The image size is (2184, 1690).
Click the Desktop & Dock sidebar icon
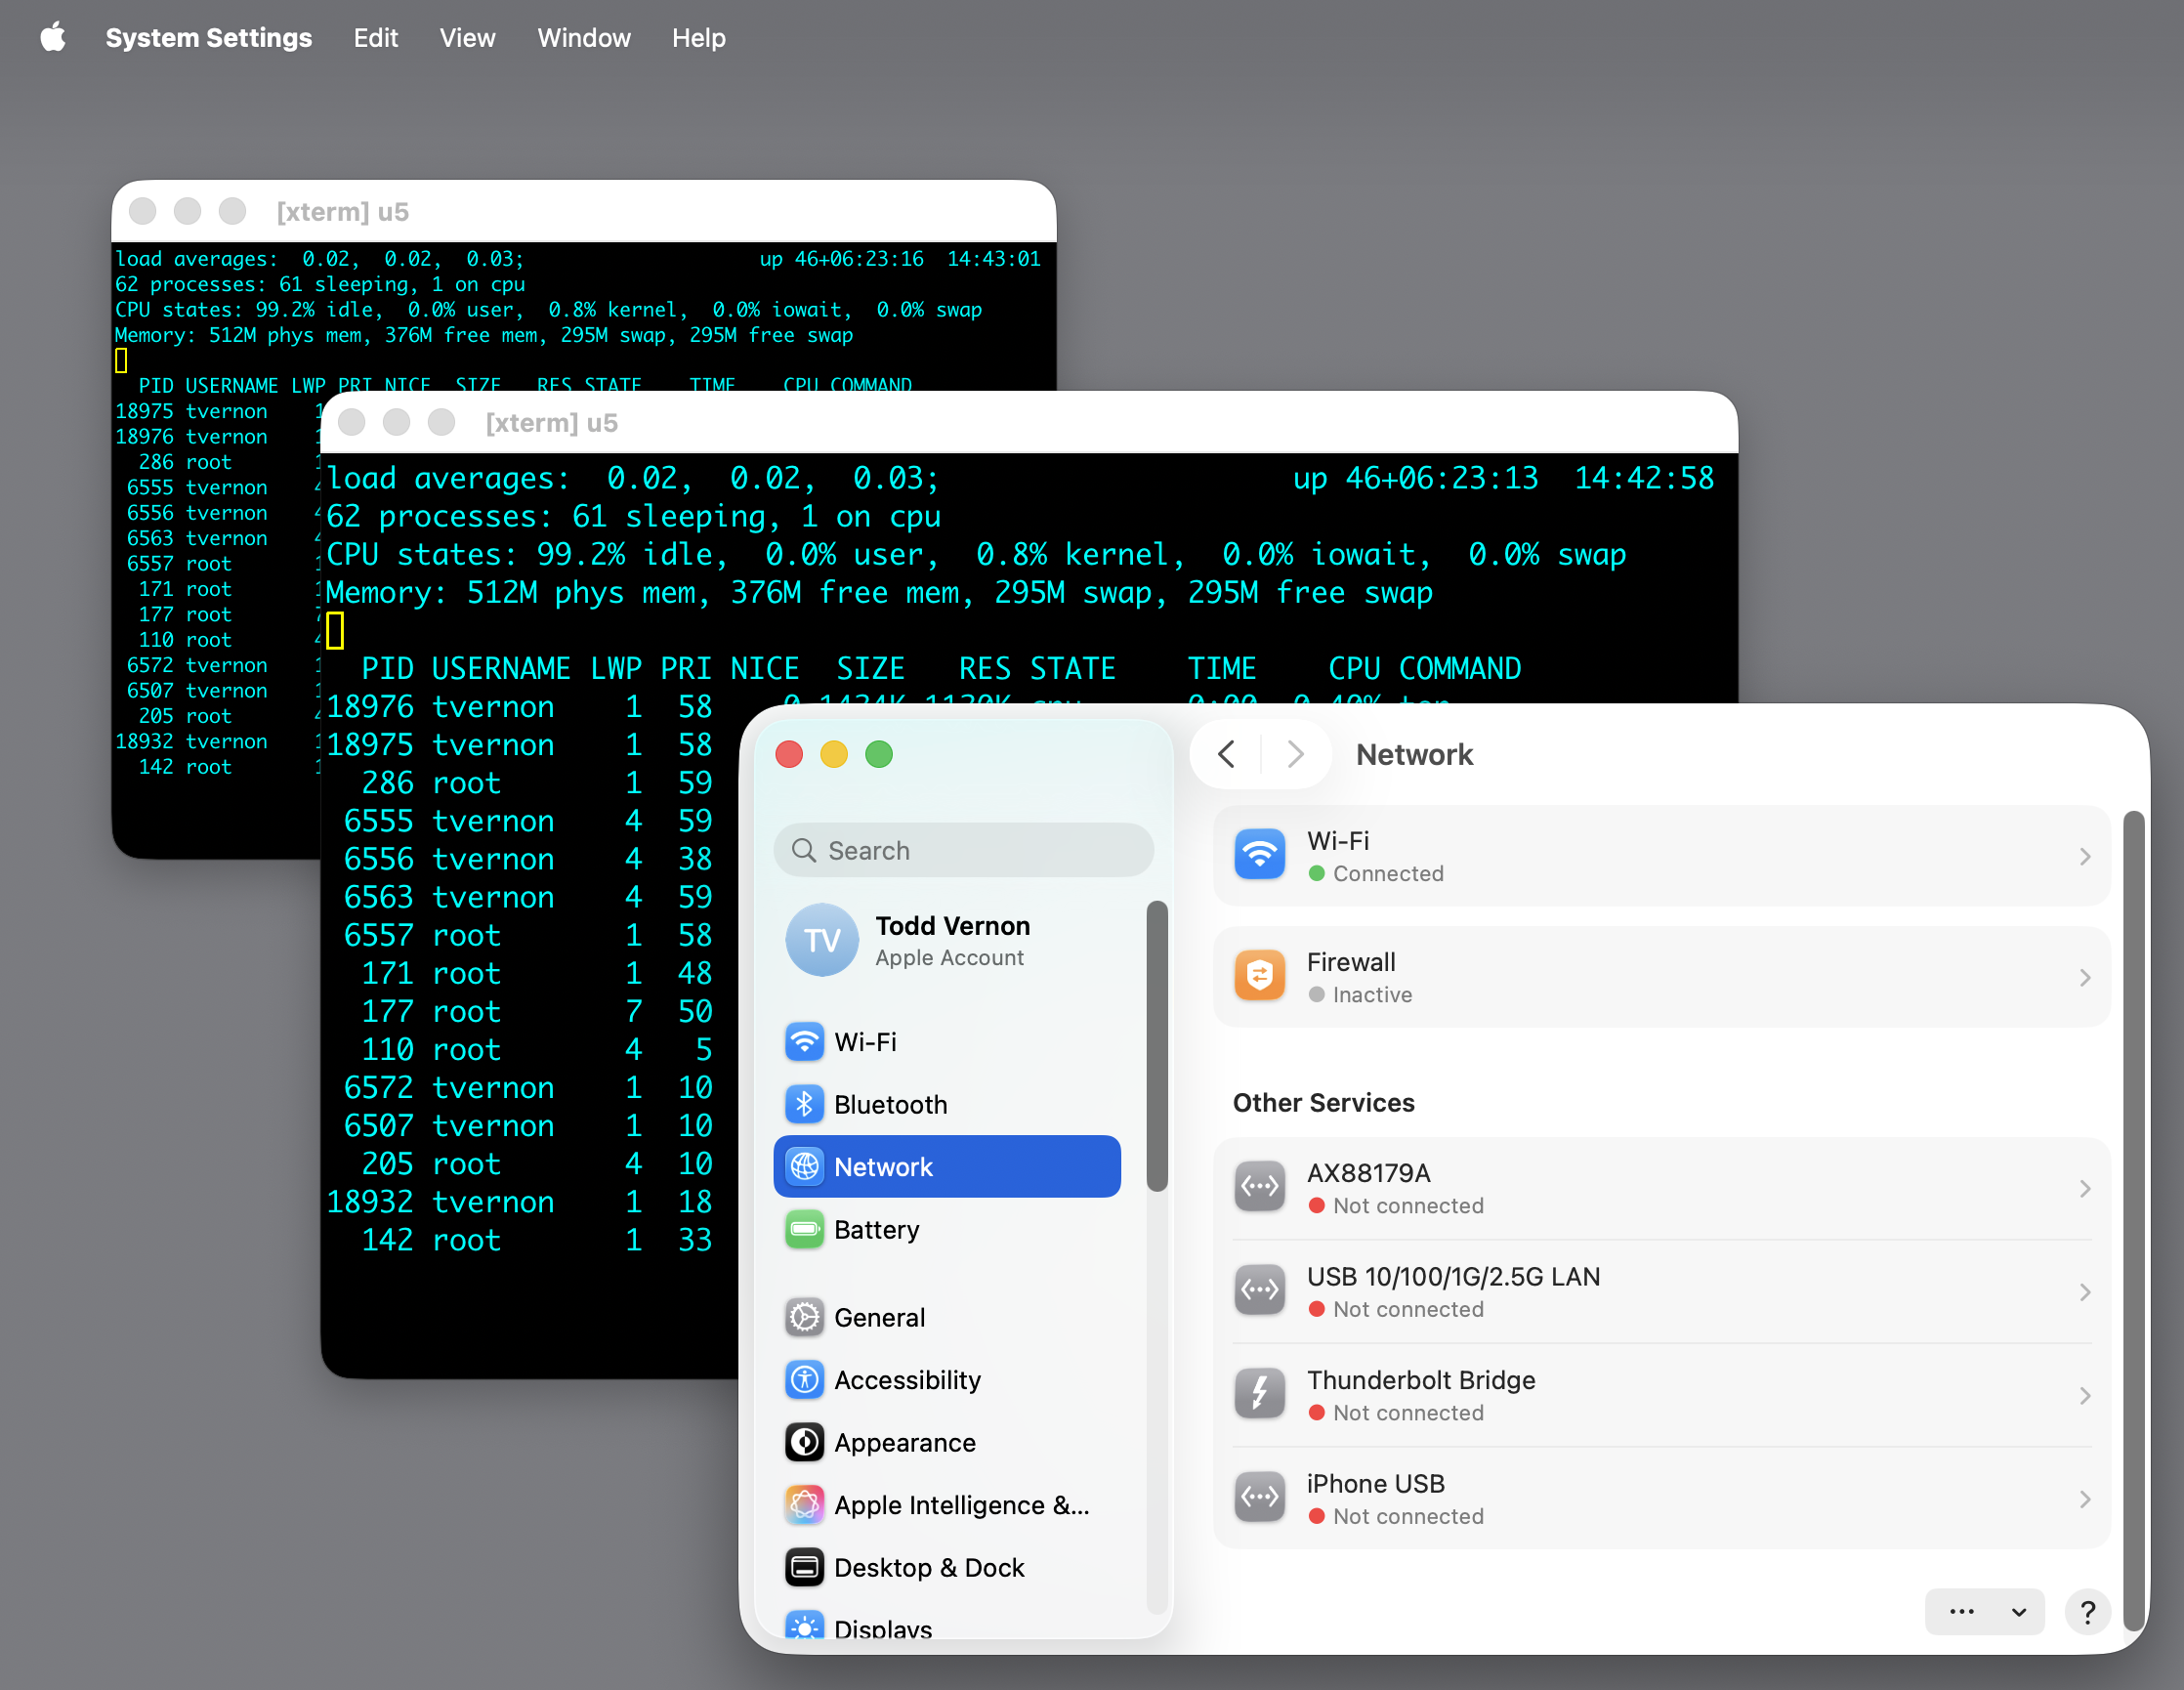804,1567
